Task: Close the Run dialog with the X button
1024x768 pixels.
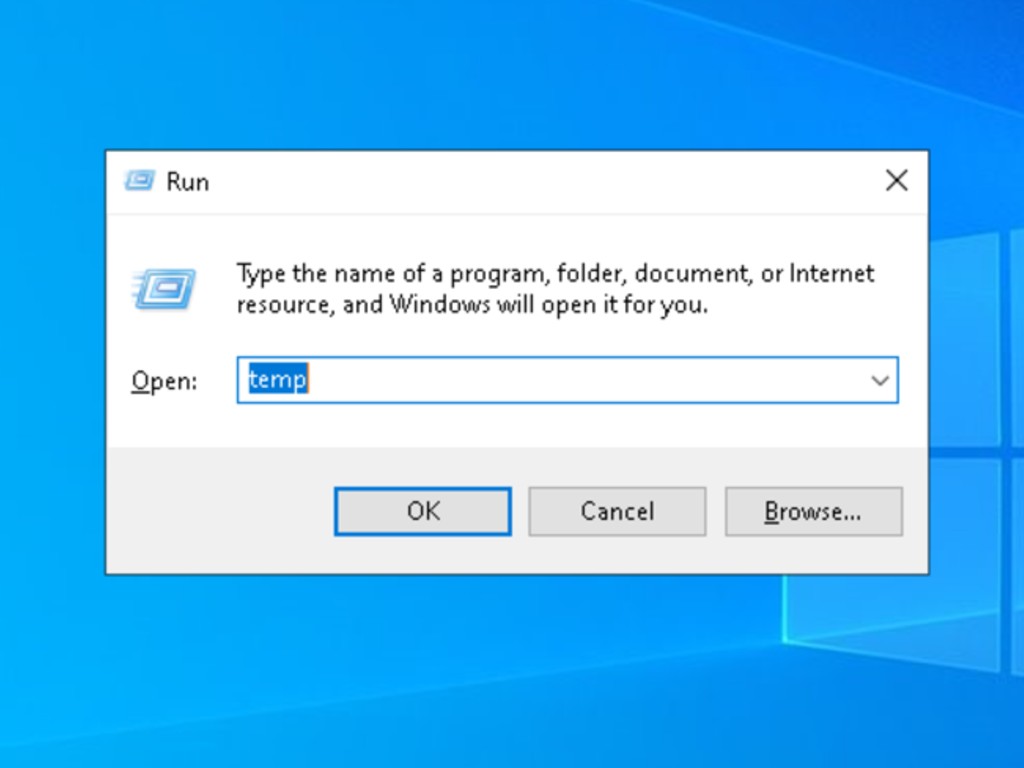Action: coord(897,181)
